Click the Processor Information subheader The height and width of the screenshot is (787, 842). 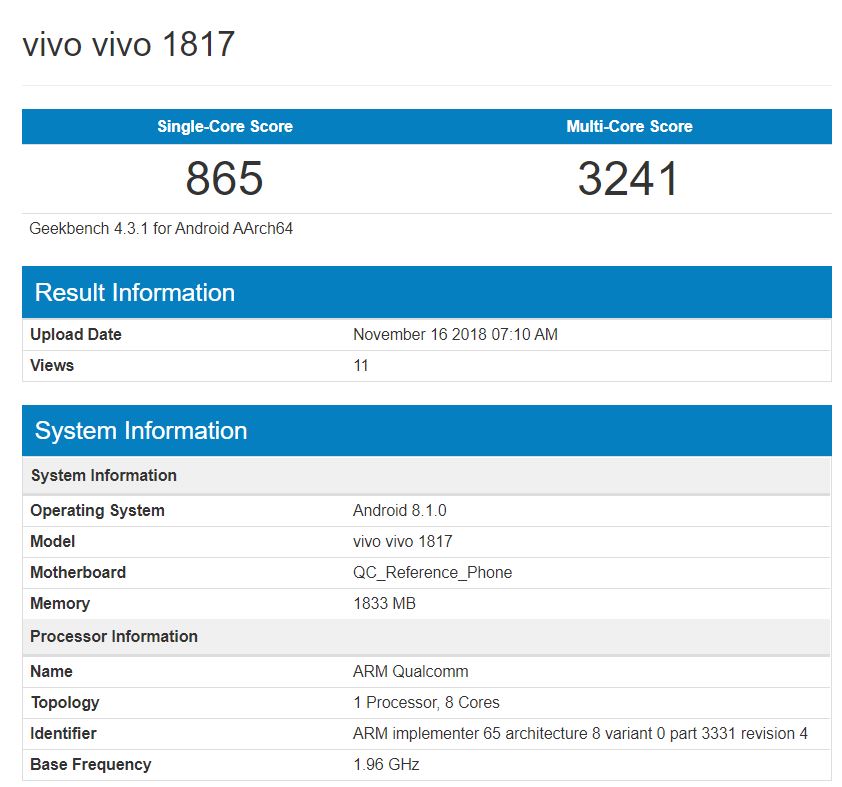[x=427, y=637]
